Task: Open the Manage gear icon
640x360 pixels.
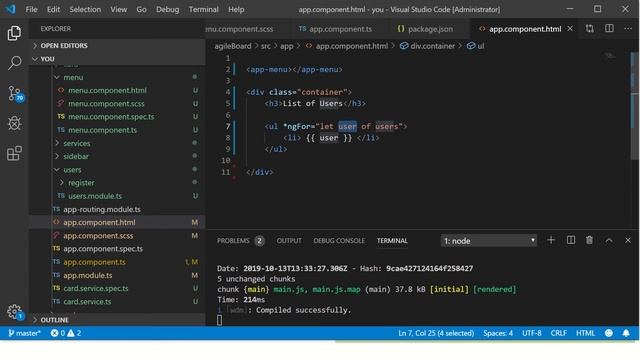Action: click(x=15, y=312)
